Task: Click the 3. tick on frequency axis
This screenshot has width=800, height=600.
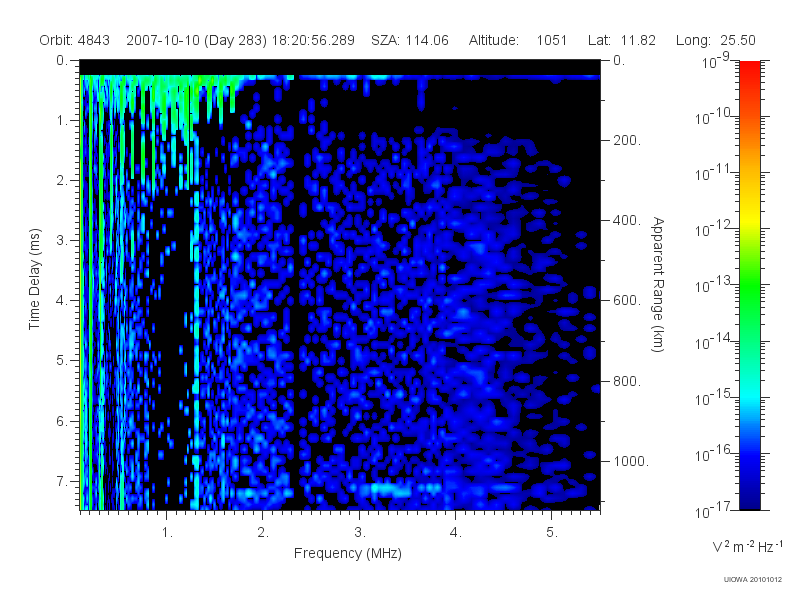Action: coord(360,533)
